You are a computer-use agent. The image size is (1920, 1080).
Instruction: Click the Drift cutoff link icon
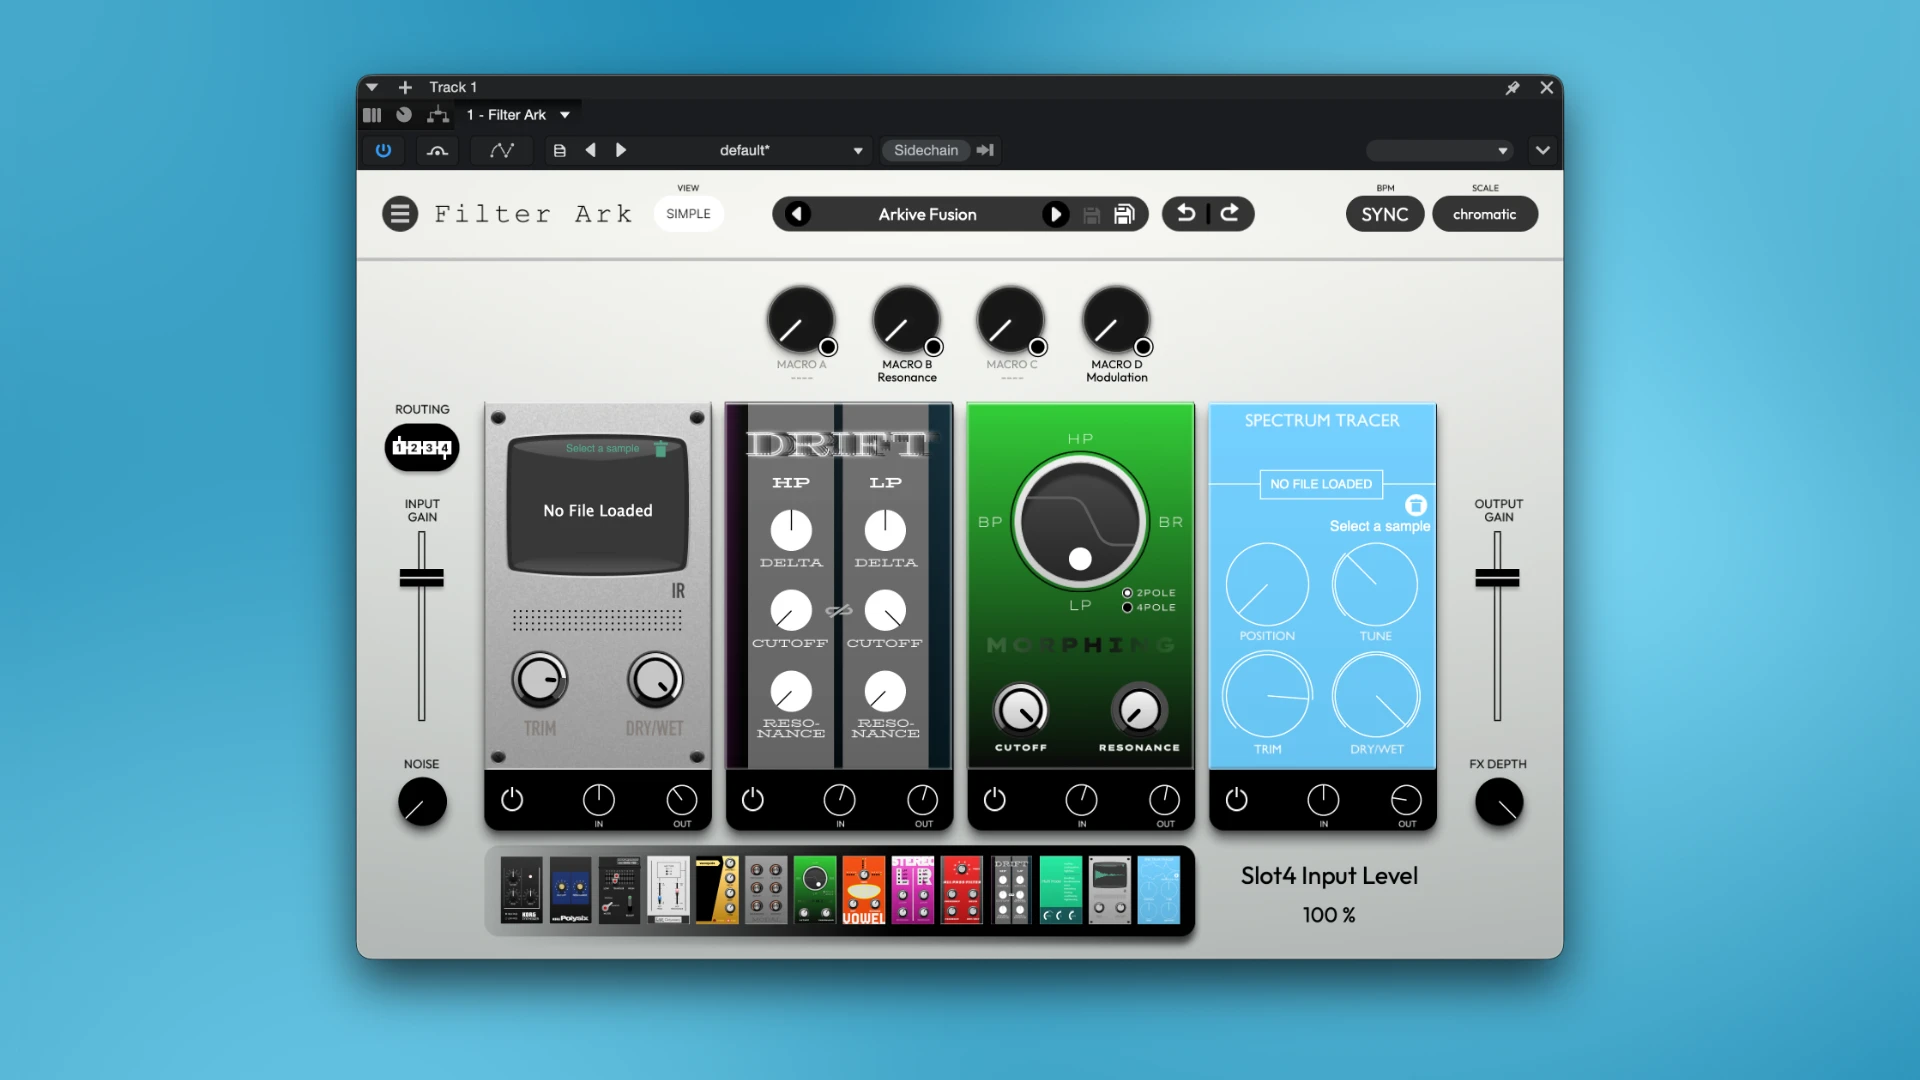pos(838,611)
